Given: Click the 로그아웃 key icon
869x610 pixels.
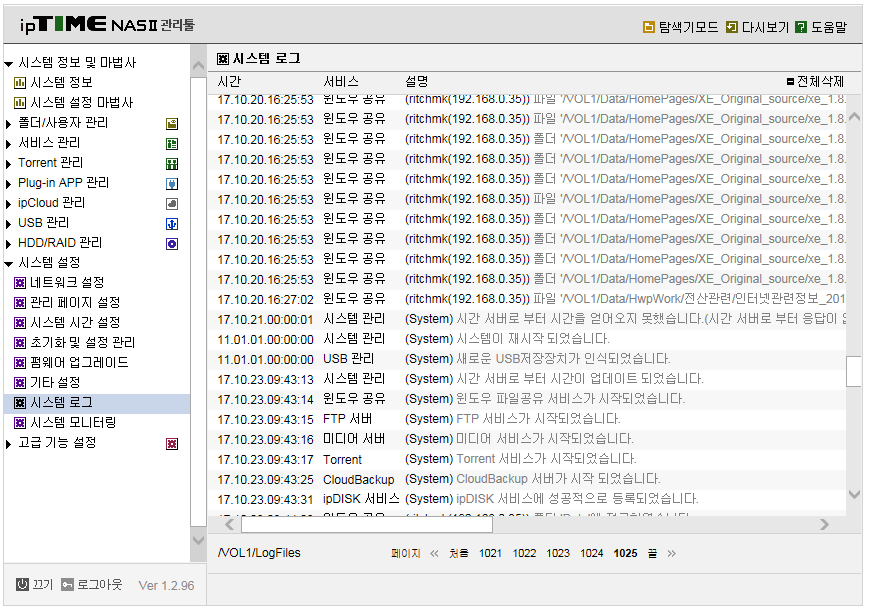Looking at the screenshot, I should click(68, 585).
